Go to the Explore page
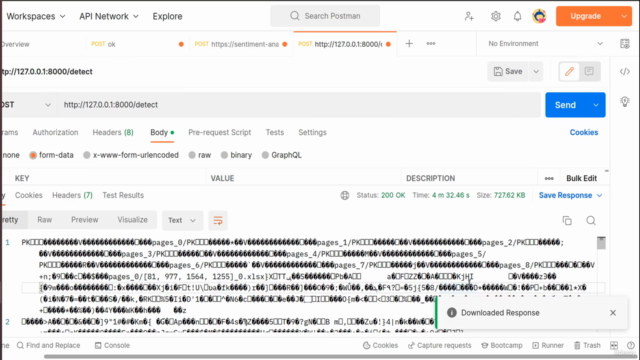 tap(167, 16)
